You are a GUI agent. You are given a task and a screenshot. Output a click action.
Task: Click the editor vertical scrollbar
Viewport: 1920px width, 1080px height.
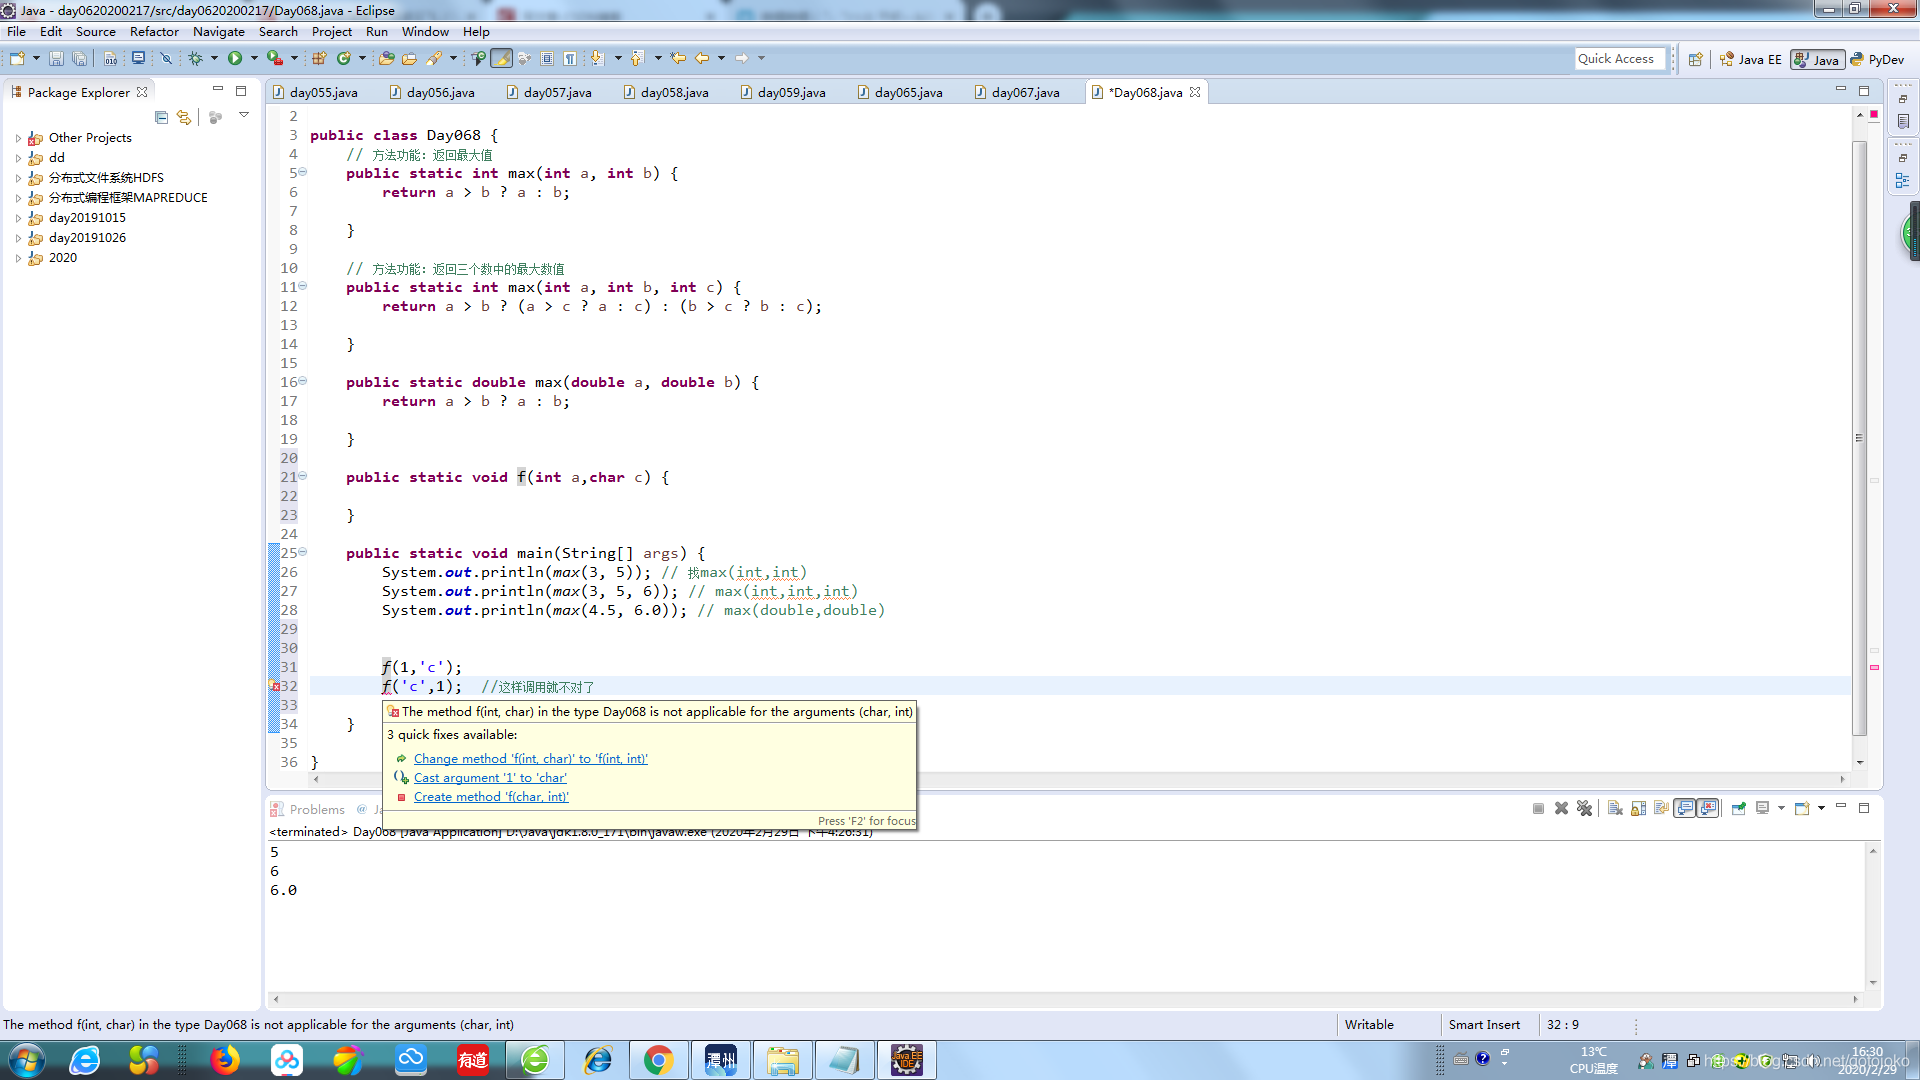1860,437
